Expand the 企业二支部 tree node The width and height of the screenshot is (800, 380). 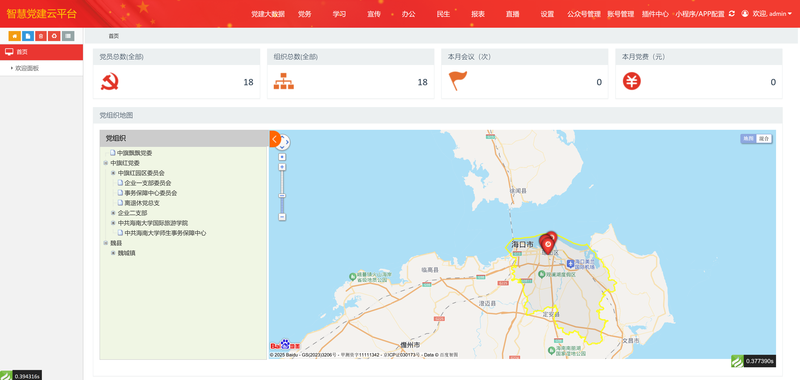click(x=113, y=213)
